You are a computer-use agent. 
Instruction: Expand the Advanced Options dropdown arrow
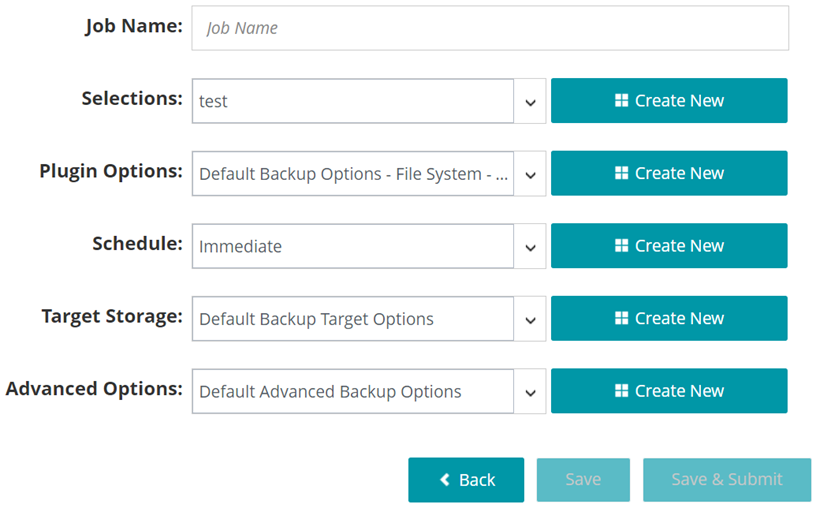[x=530, y=391]
